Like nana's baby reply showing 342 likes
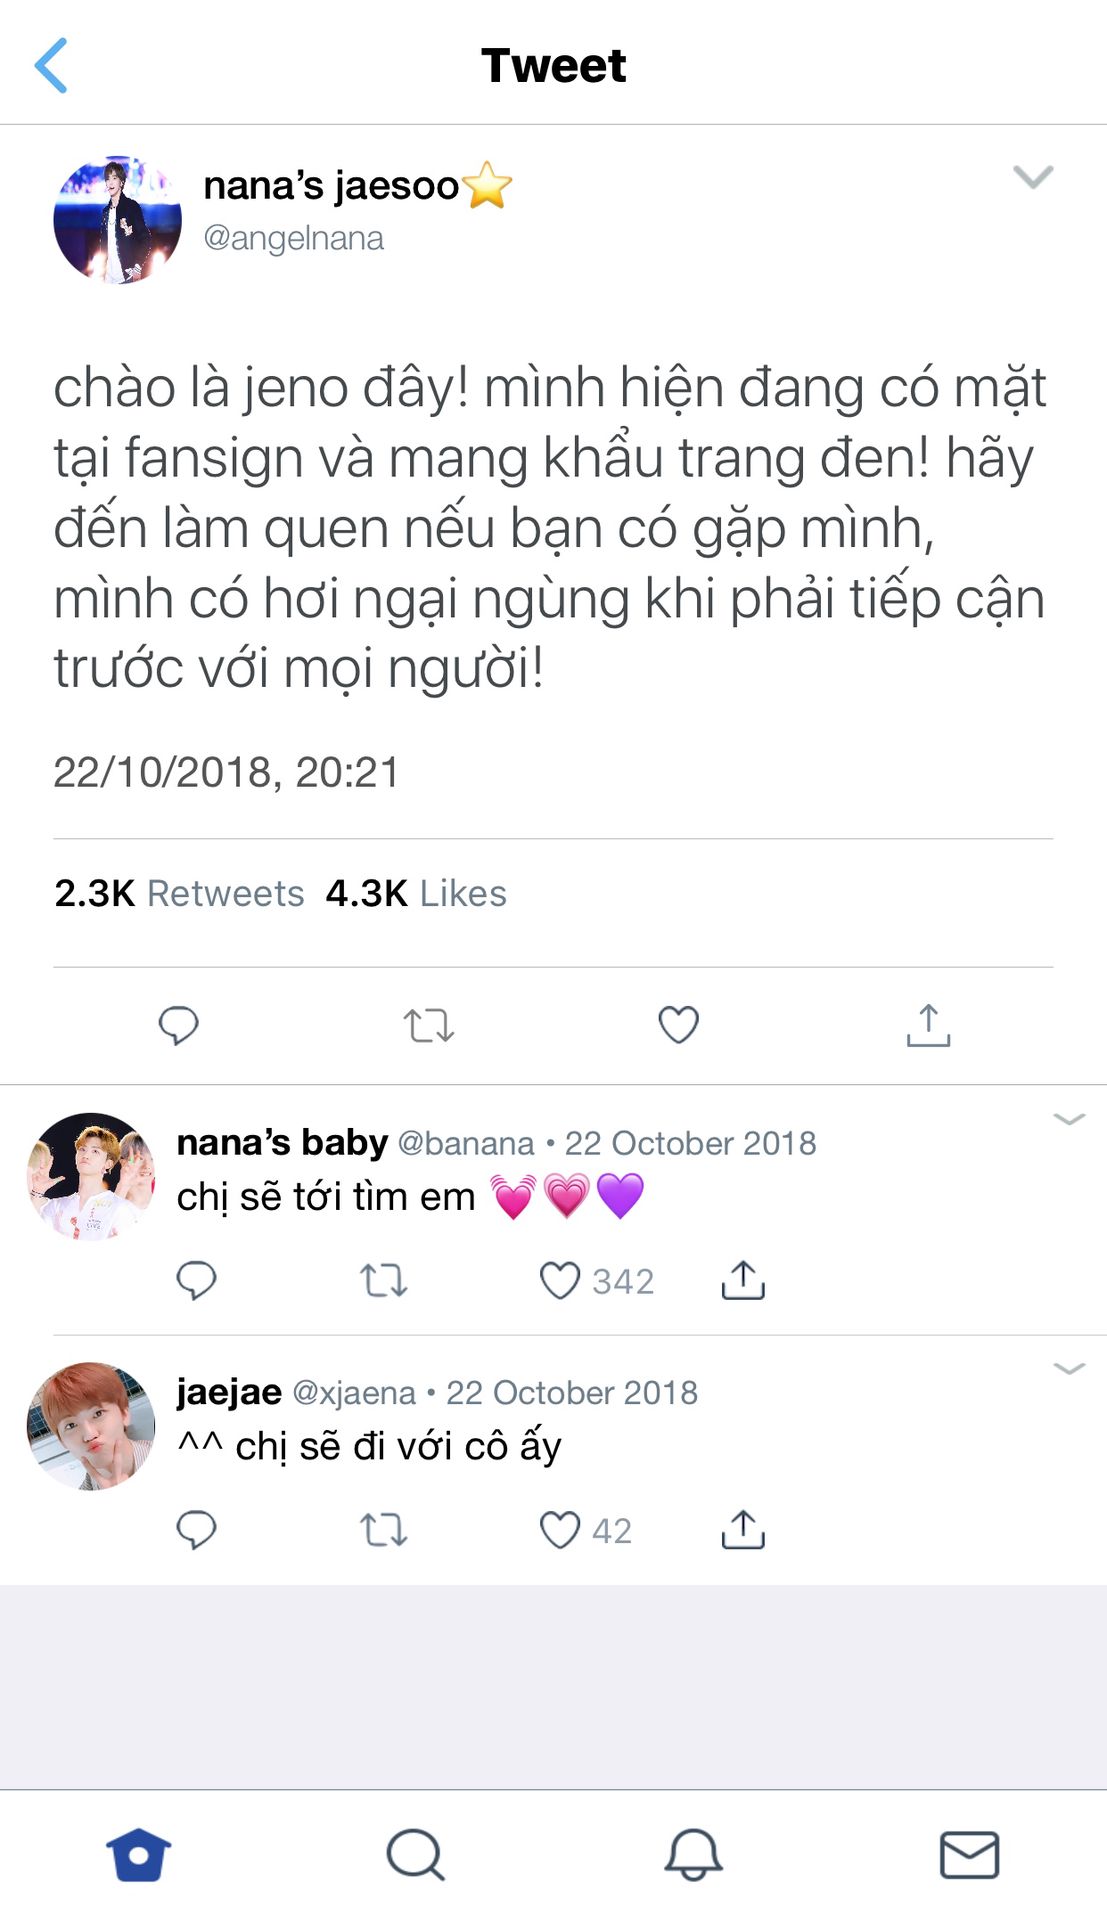 click(560, 1281)
